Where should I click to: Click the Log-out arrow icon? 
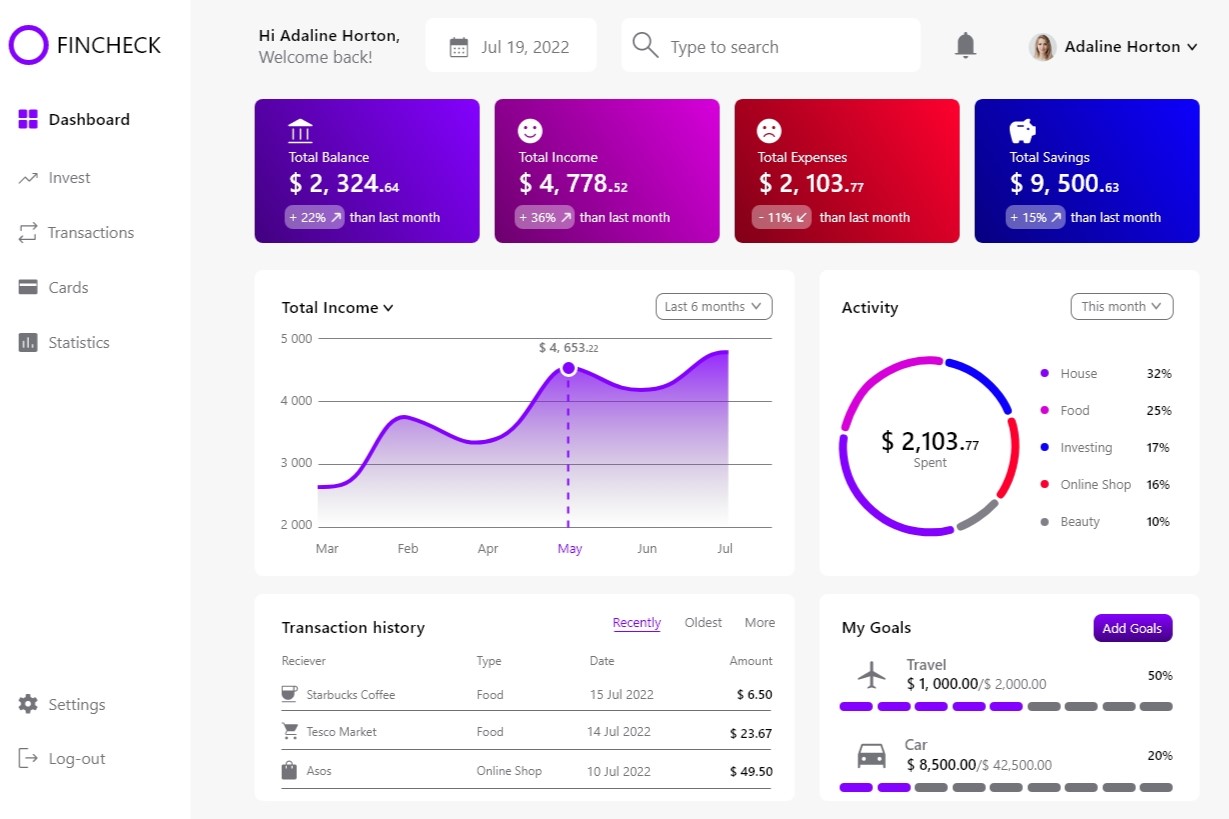click(28, 759)
